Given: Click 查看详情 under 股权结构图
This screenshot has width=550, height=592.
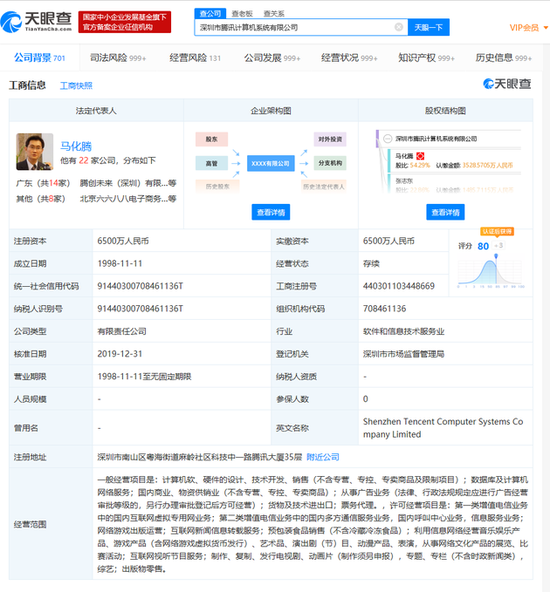Looking at the screenshot, I should (x=445, y=212).
